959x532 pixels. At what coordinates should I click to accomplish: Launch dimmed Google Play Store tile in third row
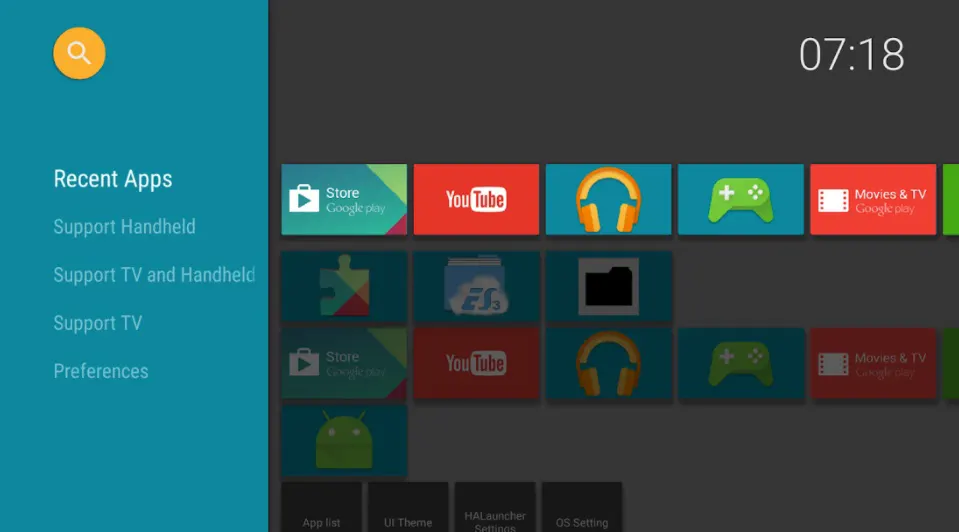[x=344, y=363]
